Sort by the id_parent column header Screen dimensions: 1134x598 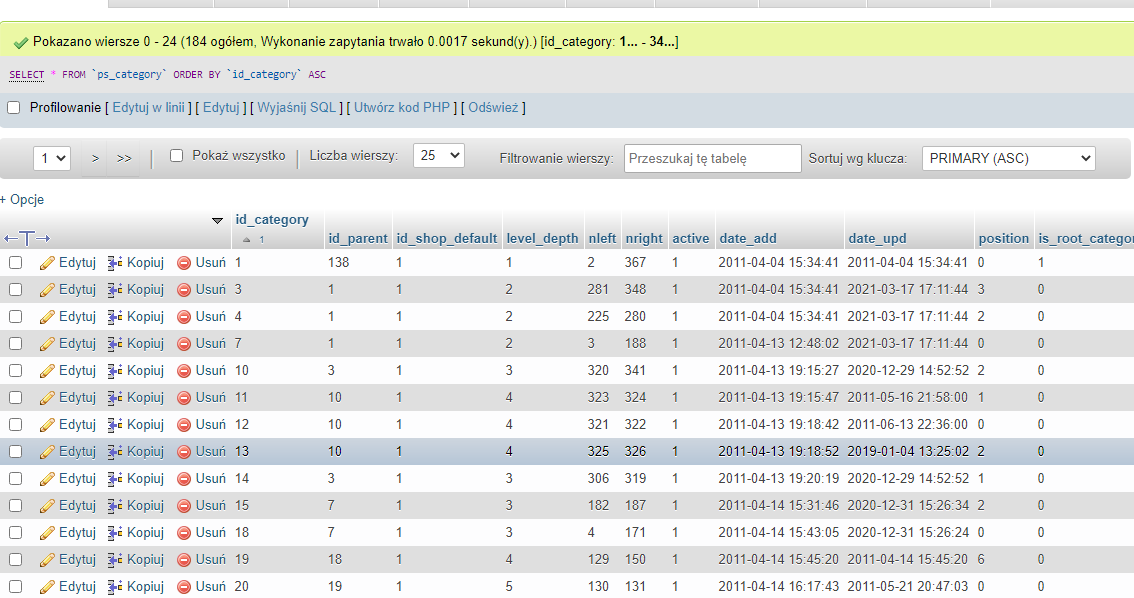click(358, 239)
